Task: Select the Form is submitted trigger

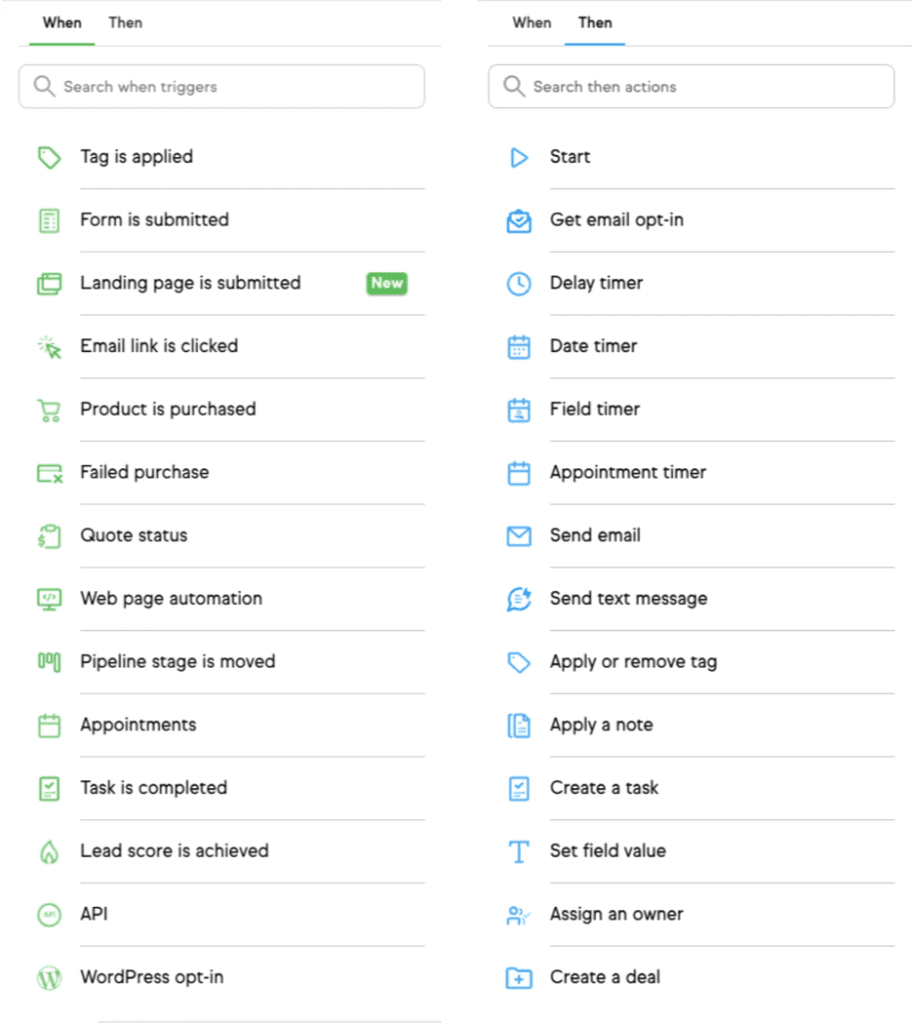Action: [154, 220]
